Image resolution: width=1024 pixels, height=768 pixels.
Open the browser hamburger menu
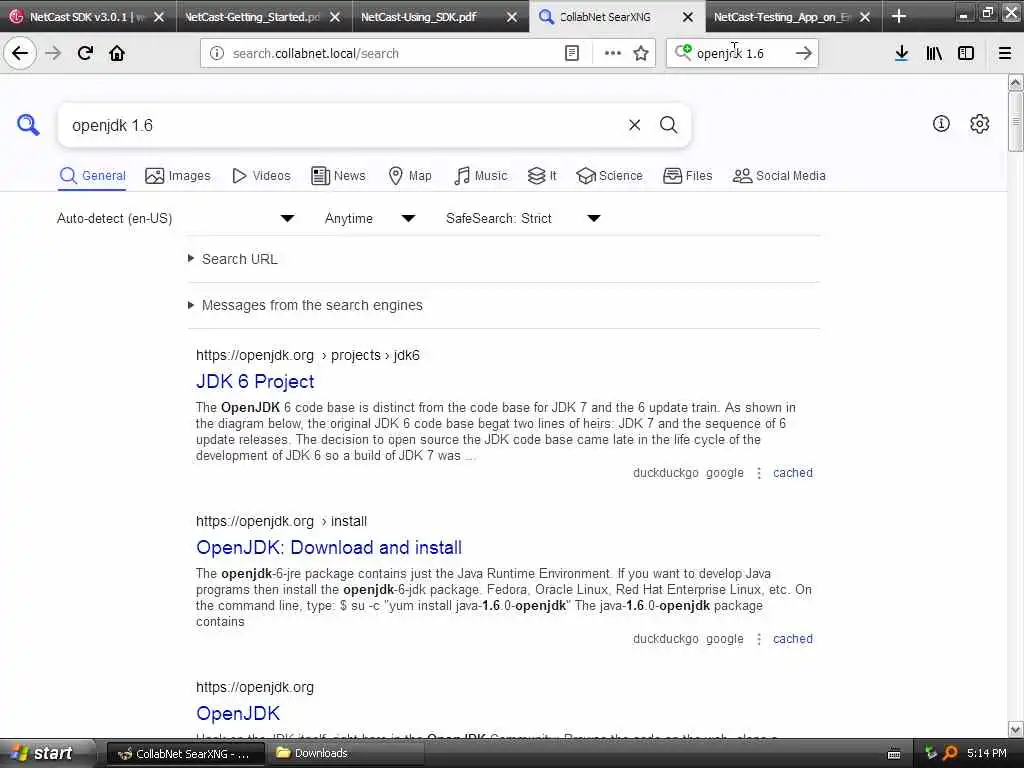(1005, 54)
